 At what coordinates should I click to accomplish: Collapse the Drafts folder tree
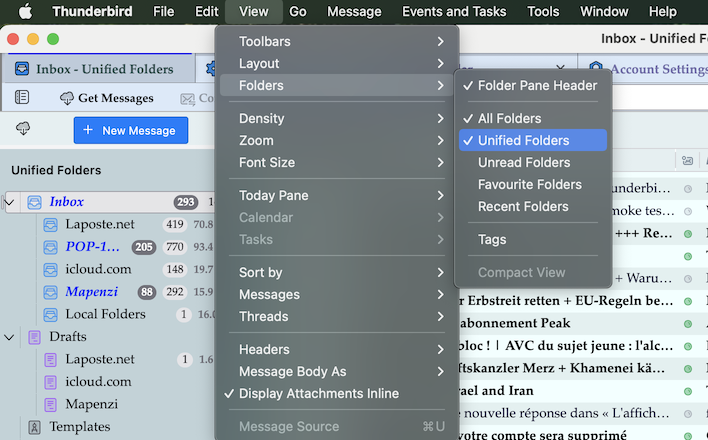click(9, 337)
